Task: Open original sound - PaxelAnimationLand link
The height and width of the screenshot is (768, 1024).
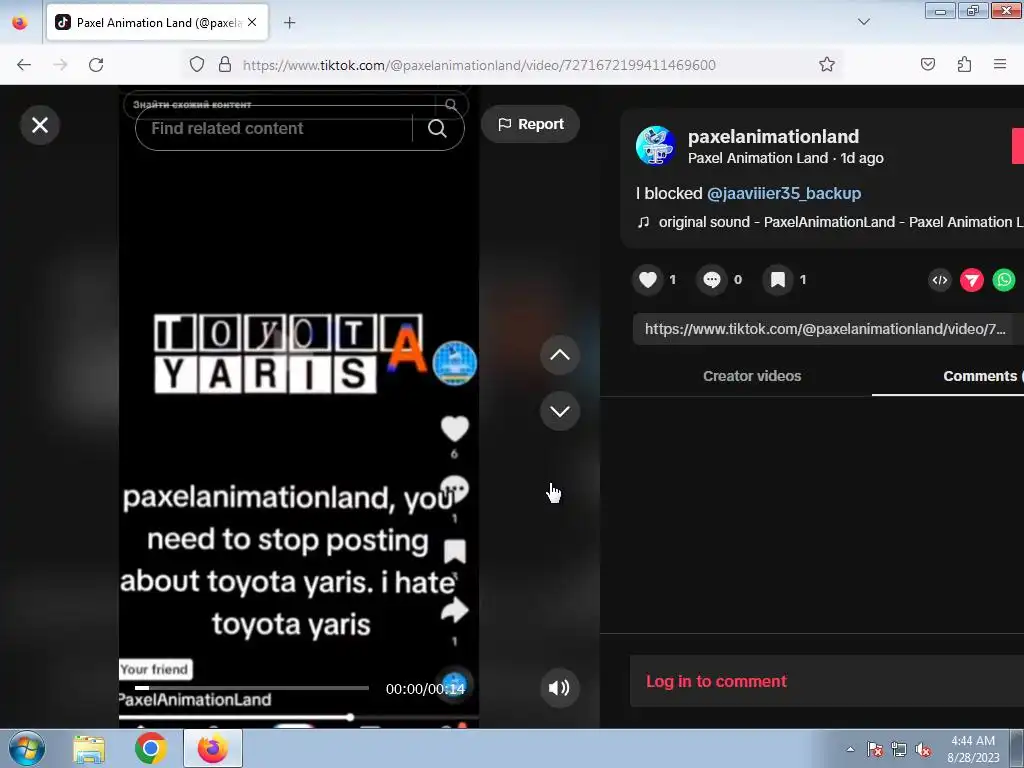Action: [840, 222]
